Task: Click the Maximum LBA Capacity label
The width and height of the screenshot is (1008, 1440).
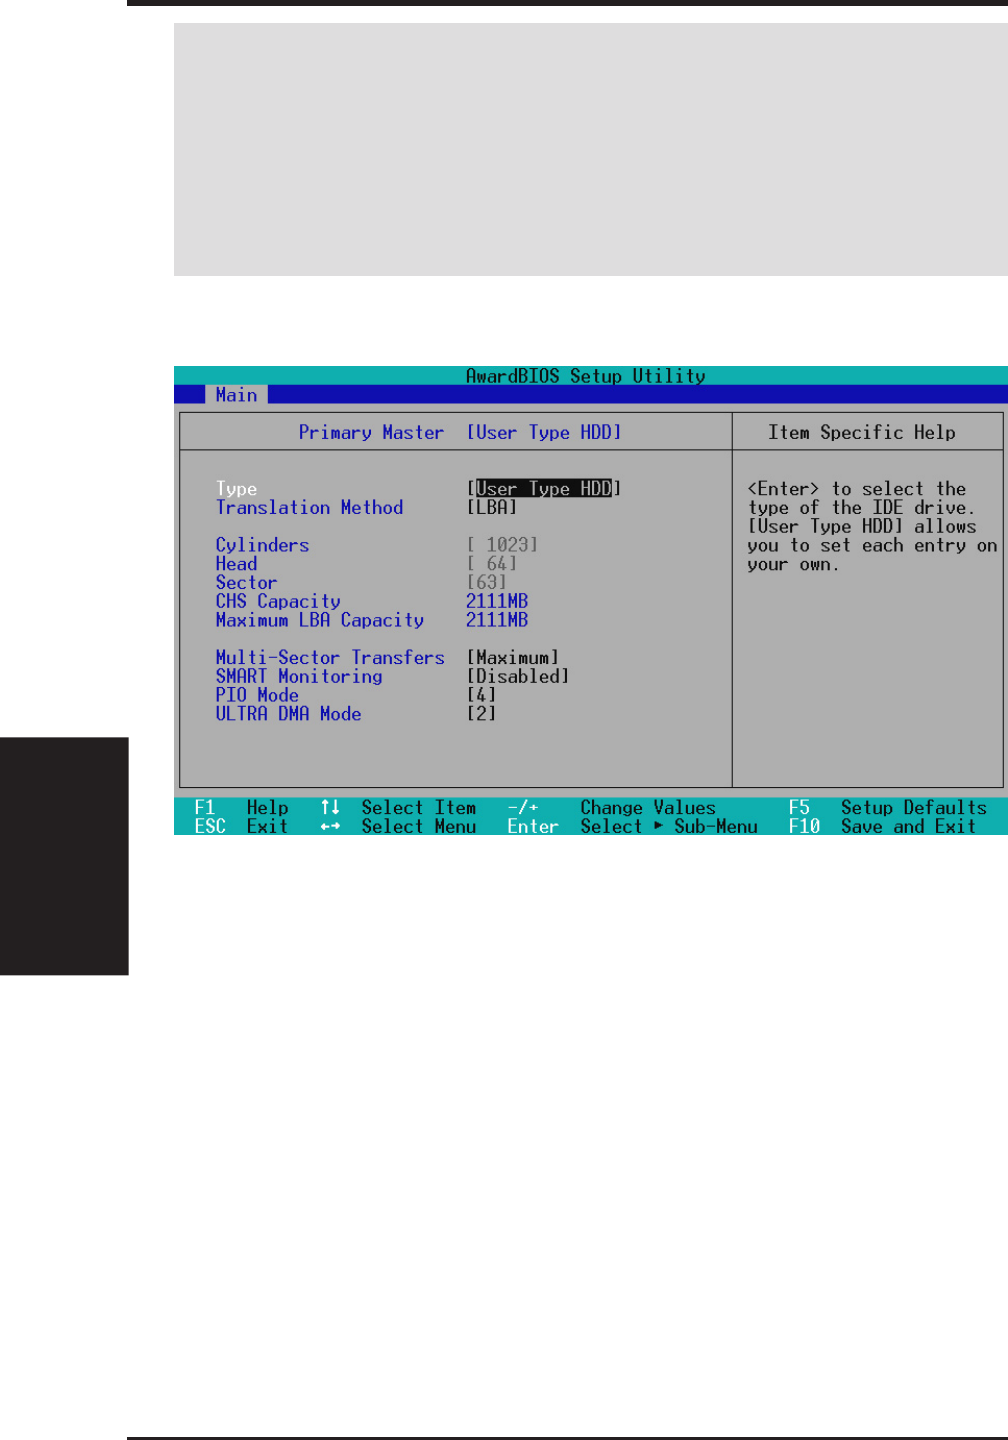Action: tap(320, 620)
